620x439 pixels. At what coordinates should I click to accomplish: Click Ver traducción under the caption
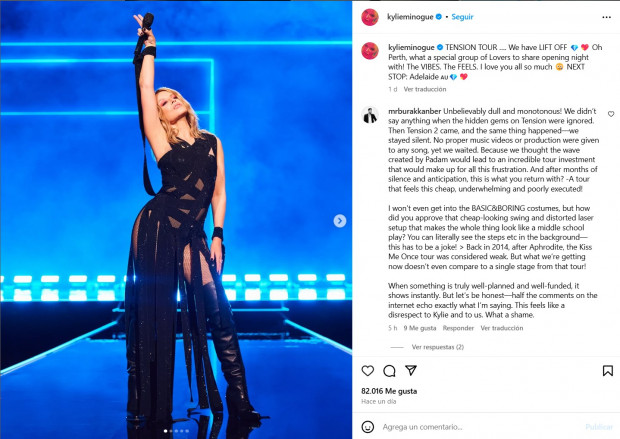click(425, 89)
